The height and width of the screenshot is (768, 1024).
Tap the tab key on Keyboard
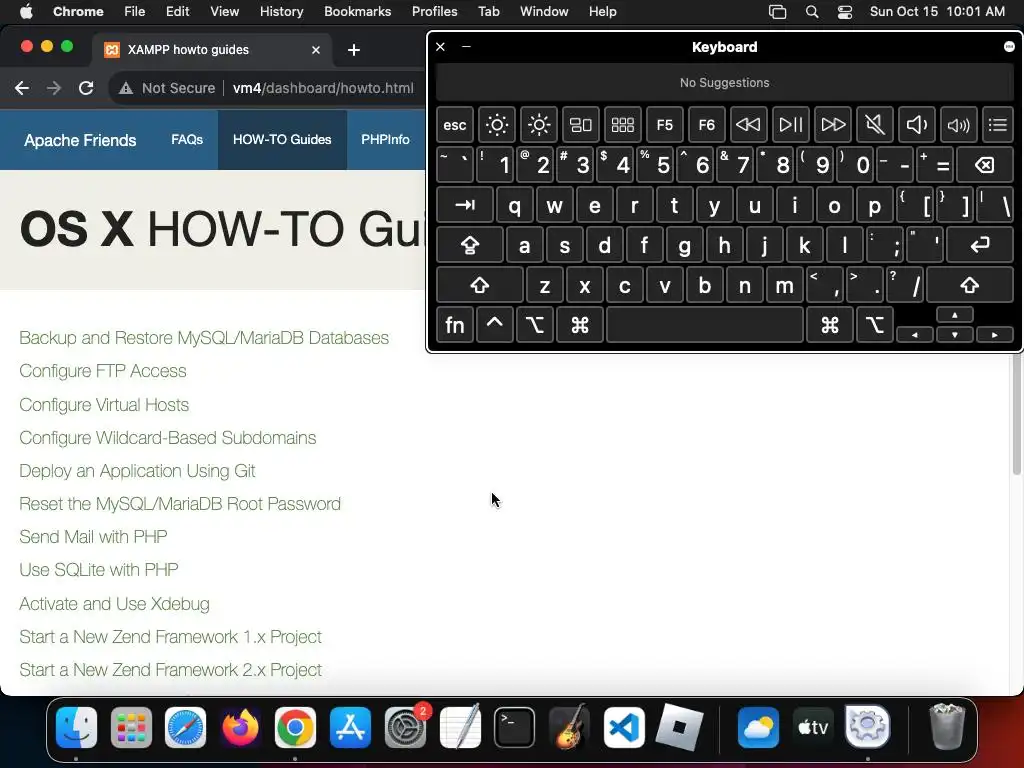(x=464, y=205)
